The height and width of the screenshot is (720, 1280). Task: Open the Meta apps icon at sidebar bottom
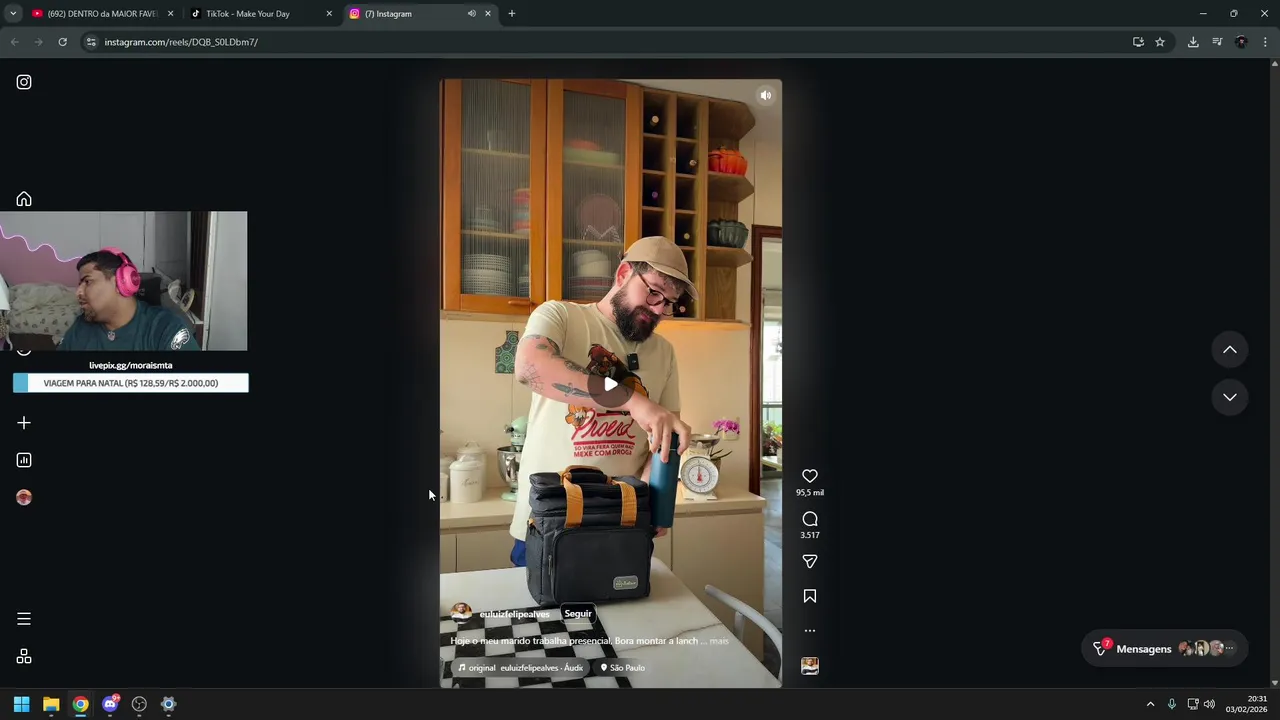coord(24,656)
